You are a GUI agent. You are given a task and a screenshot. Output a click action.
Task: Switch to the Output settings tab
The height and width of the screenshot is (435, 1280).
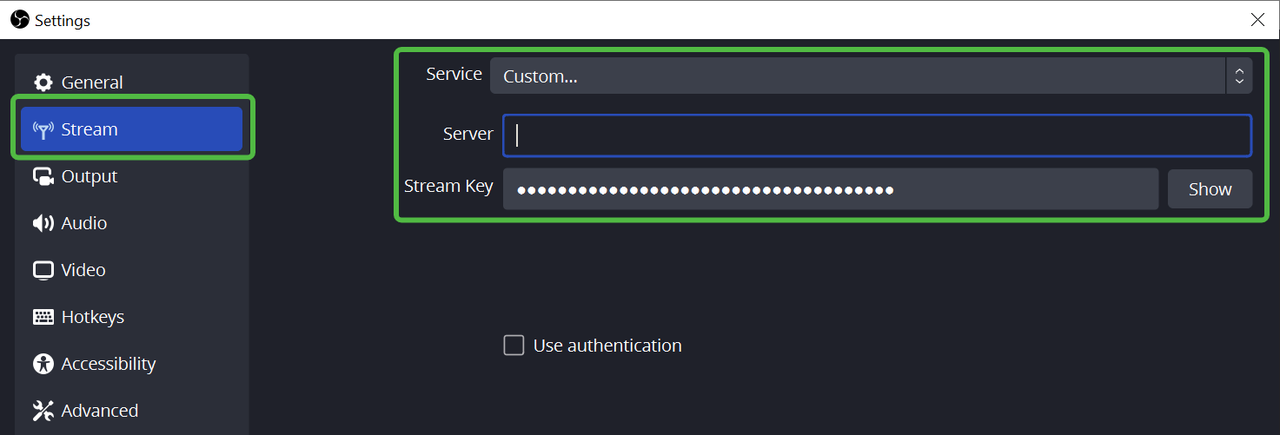point(89,177)
